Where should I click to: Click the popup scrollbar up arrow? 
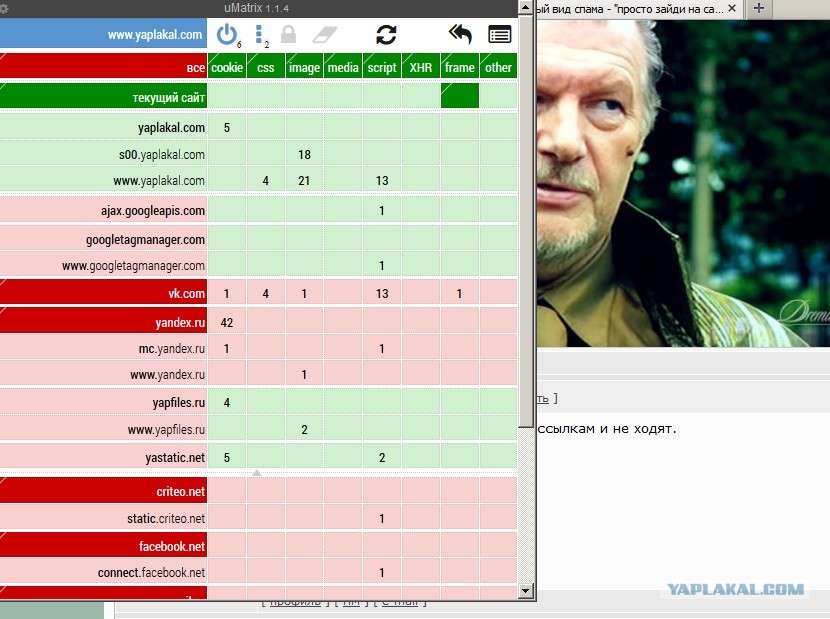coord(525,7)
